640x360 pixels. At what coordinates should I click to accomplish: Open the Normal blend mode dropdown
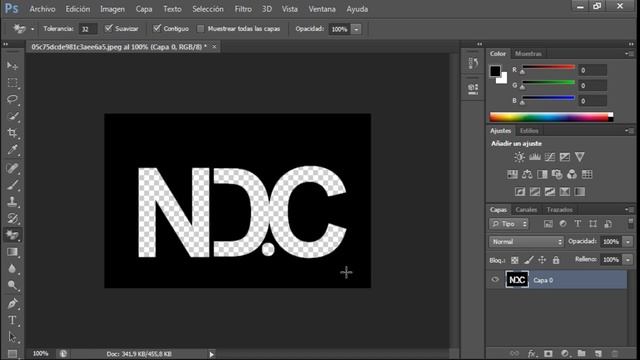[x=526, y=242]
